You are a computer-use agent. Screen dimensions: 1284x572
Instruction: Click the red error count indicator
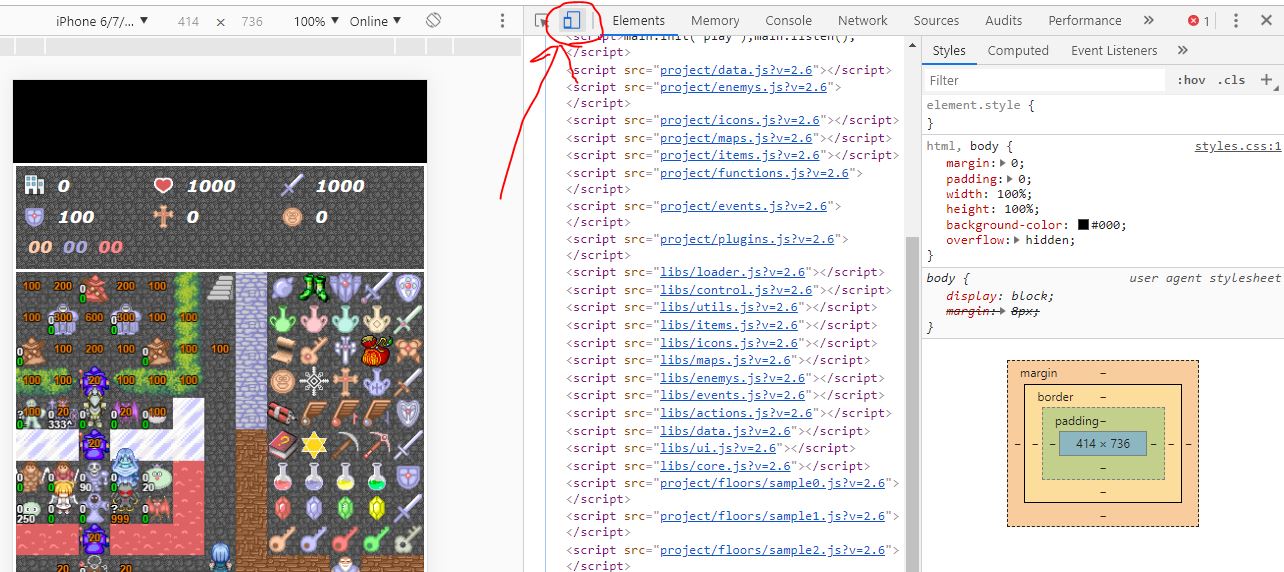click(x=1198, y=21)
